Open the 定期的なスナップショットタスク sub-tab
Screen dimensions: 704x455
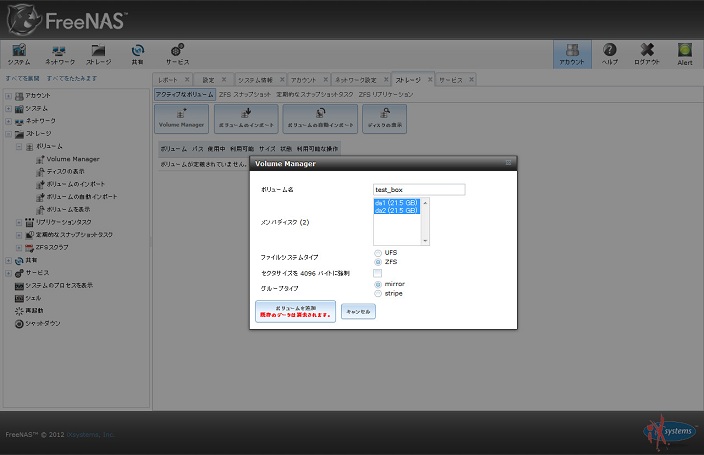(315, 94)
